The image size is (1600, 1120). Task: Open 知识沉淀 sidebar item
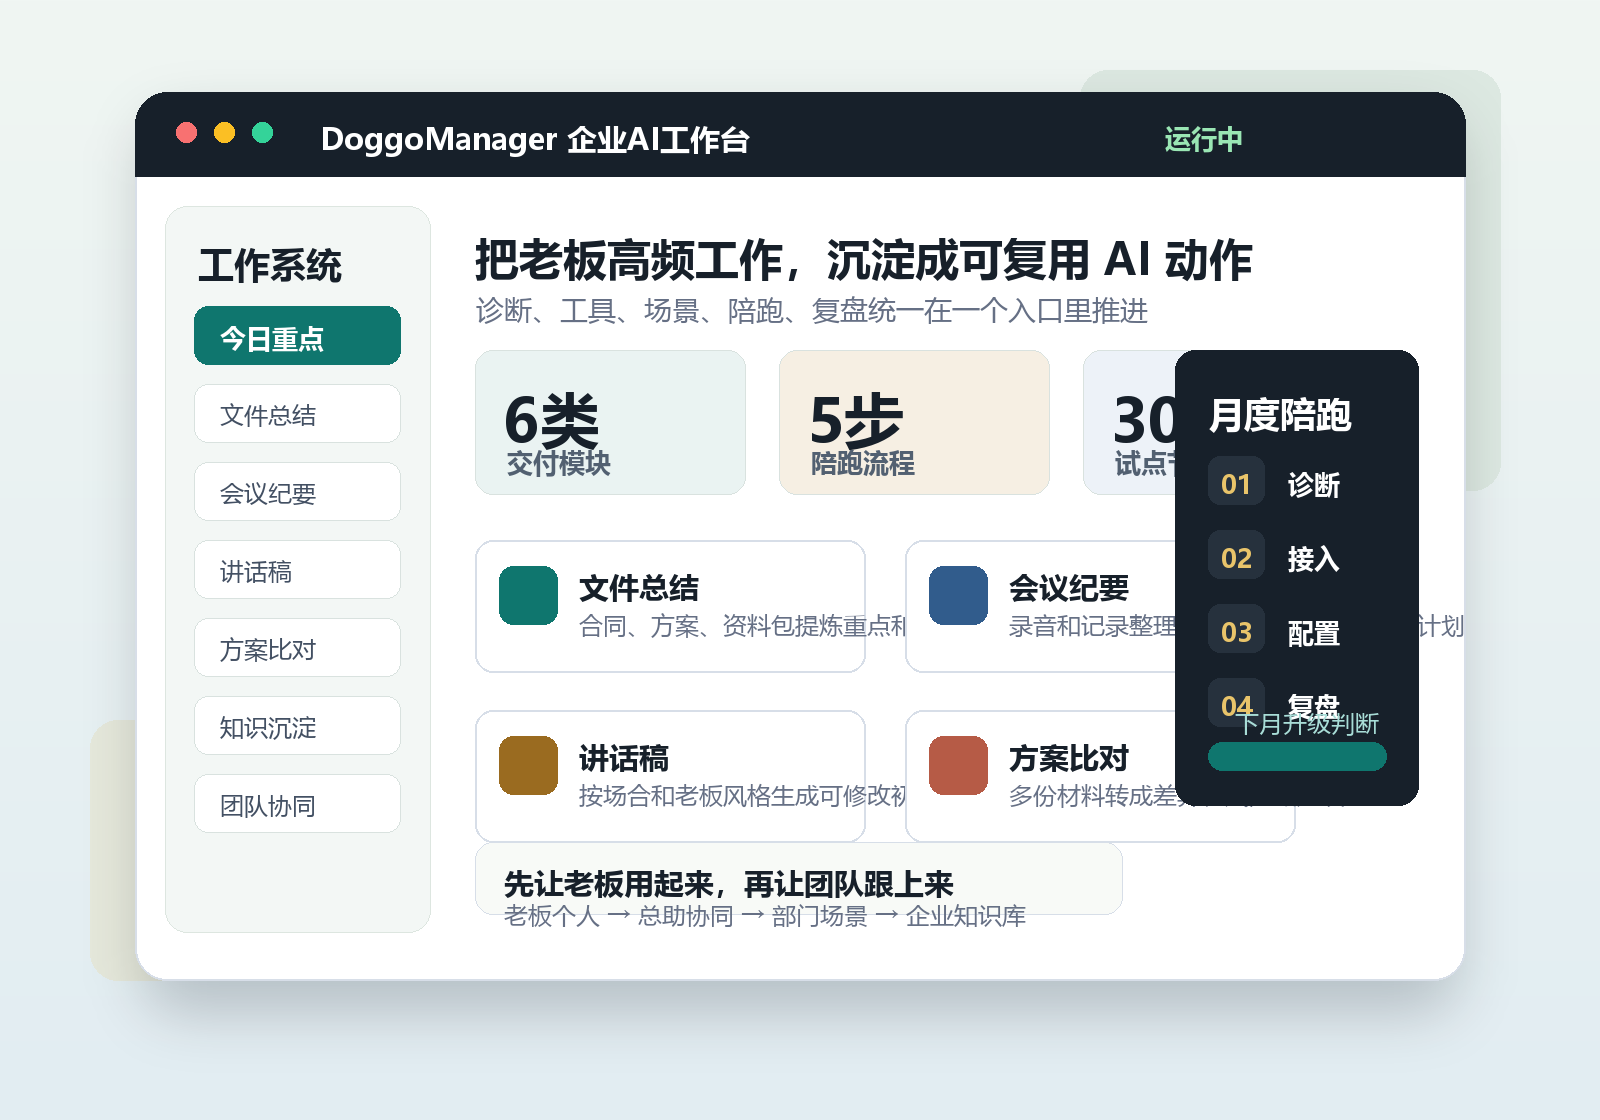[297, 726]
